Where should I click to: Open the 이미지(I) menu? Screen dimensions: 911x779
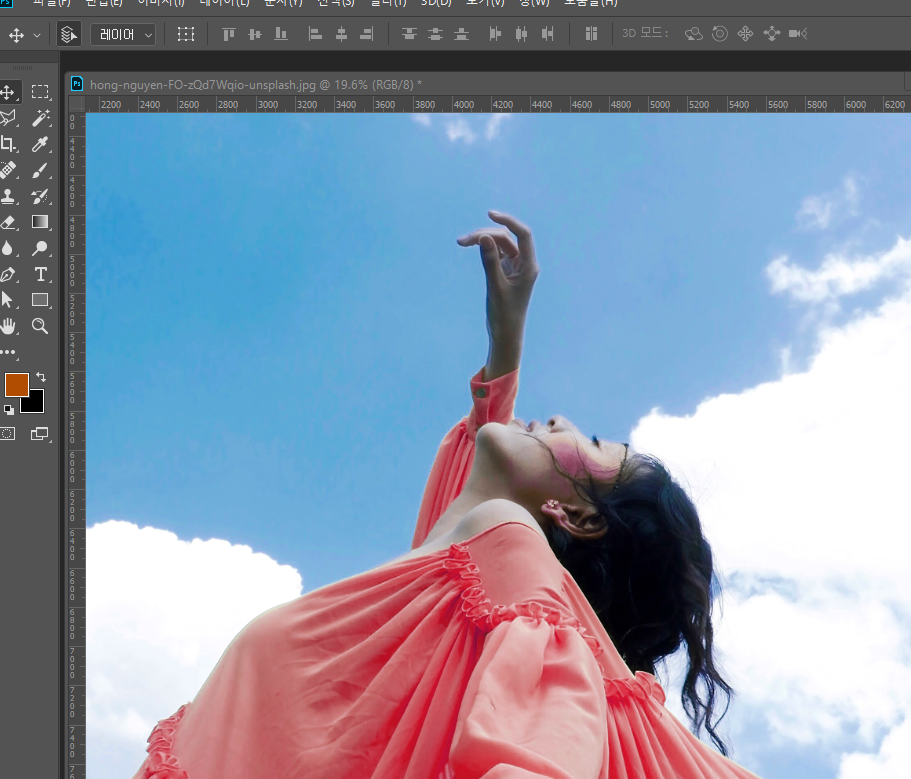161,3
